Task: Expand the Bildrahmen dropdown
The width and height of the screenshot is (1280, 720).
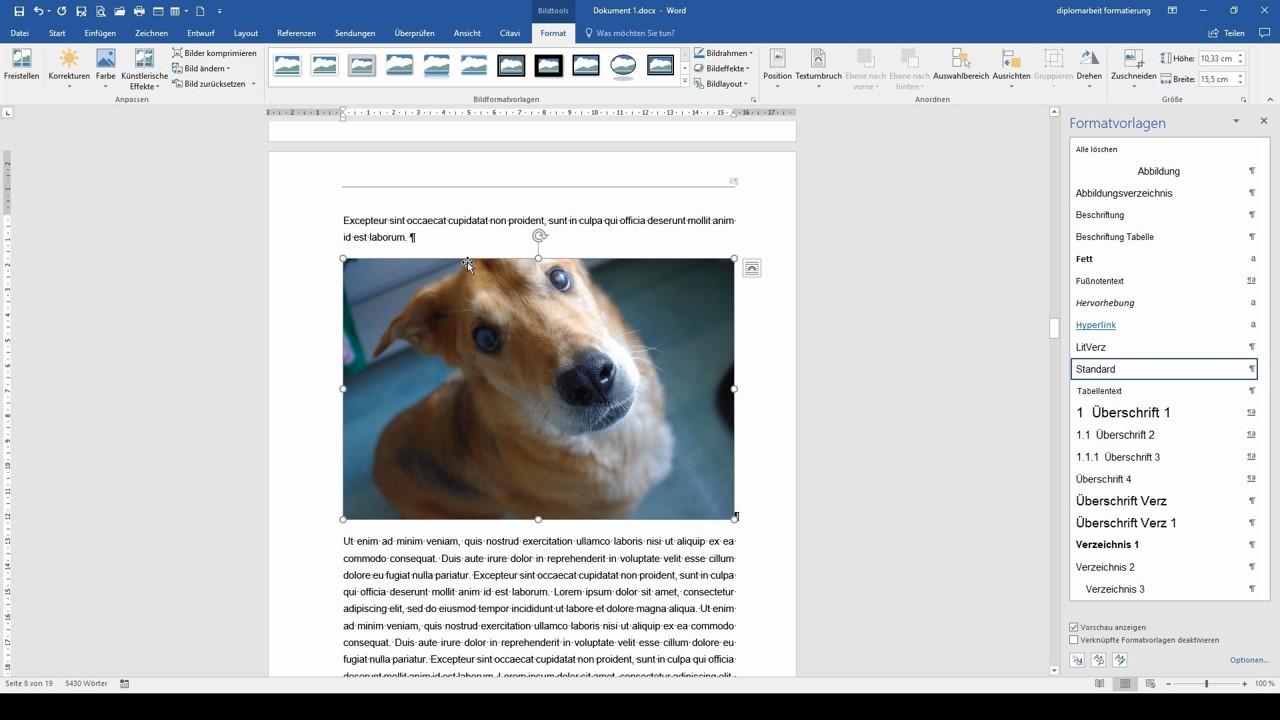Action: coord(723,53)
